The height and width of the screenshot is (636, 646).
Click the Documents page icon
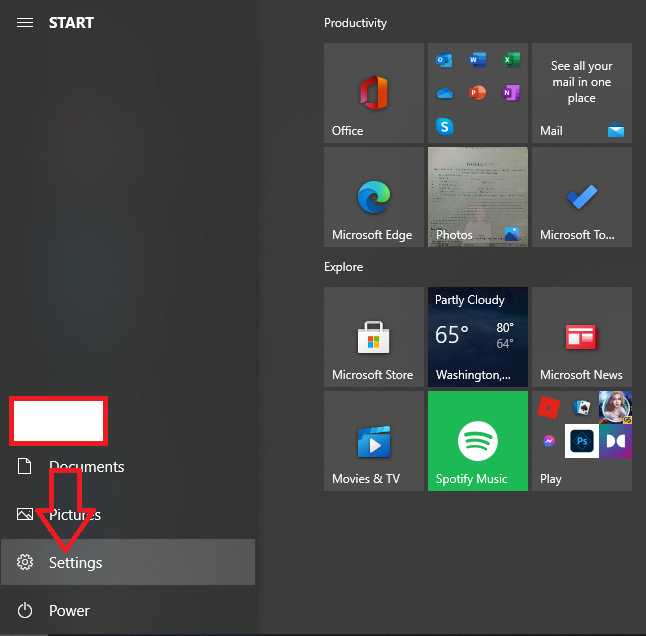tap(24, 466)
